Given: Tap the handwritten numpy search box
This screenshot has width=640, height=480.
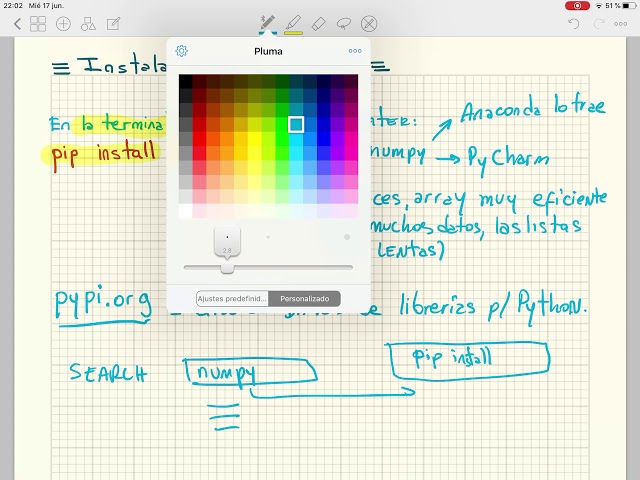Looking at the screenshot, I should [250, 371].
